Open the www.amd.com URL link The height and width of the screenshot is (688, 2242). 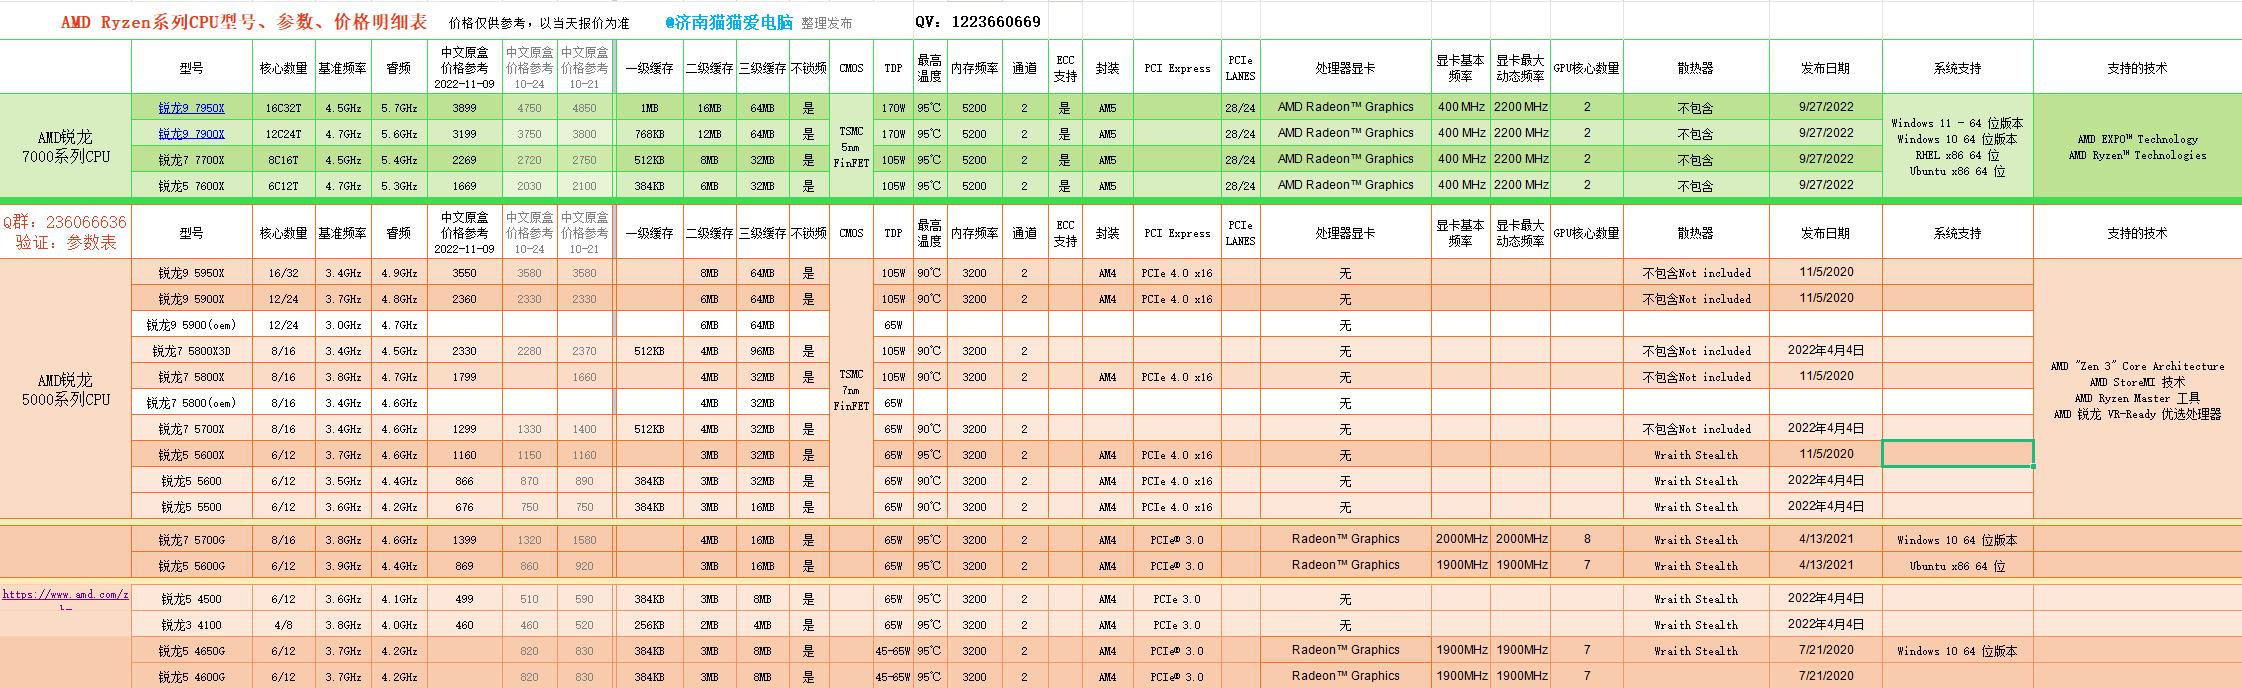click(65, 595)
